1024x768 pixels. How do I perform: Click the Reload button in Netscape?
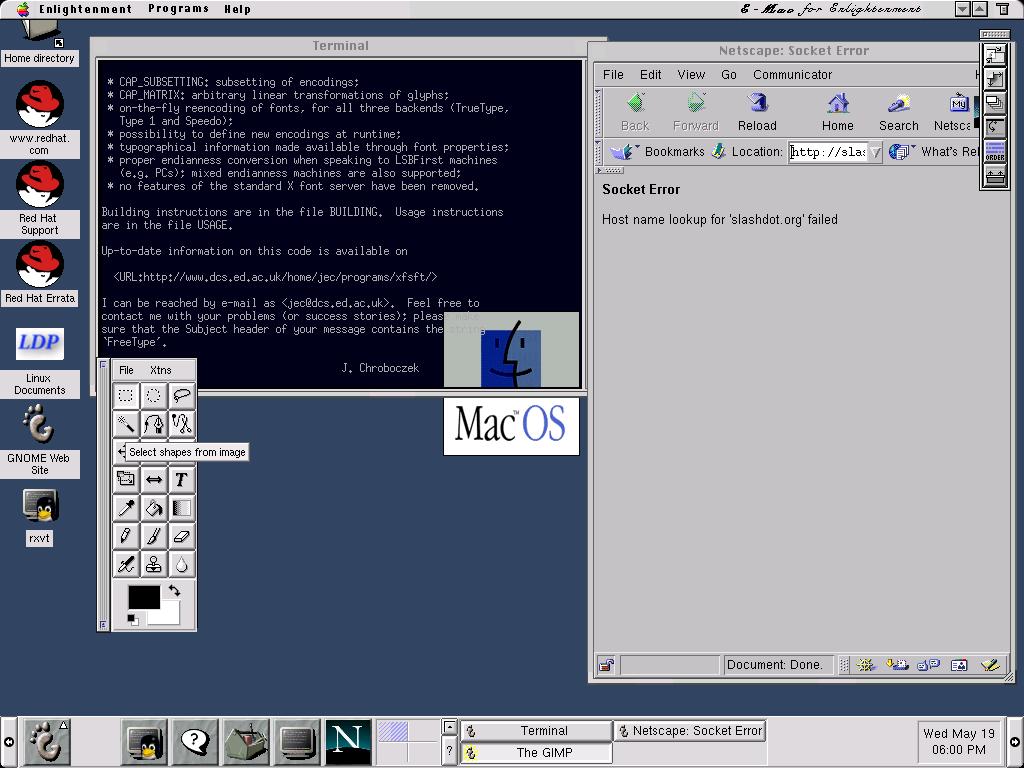tap(757, 112)
